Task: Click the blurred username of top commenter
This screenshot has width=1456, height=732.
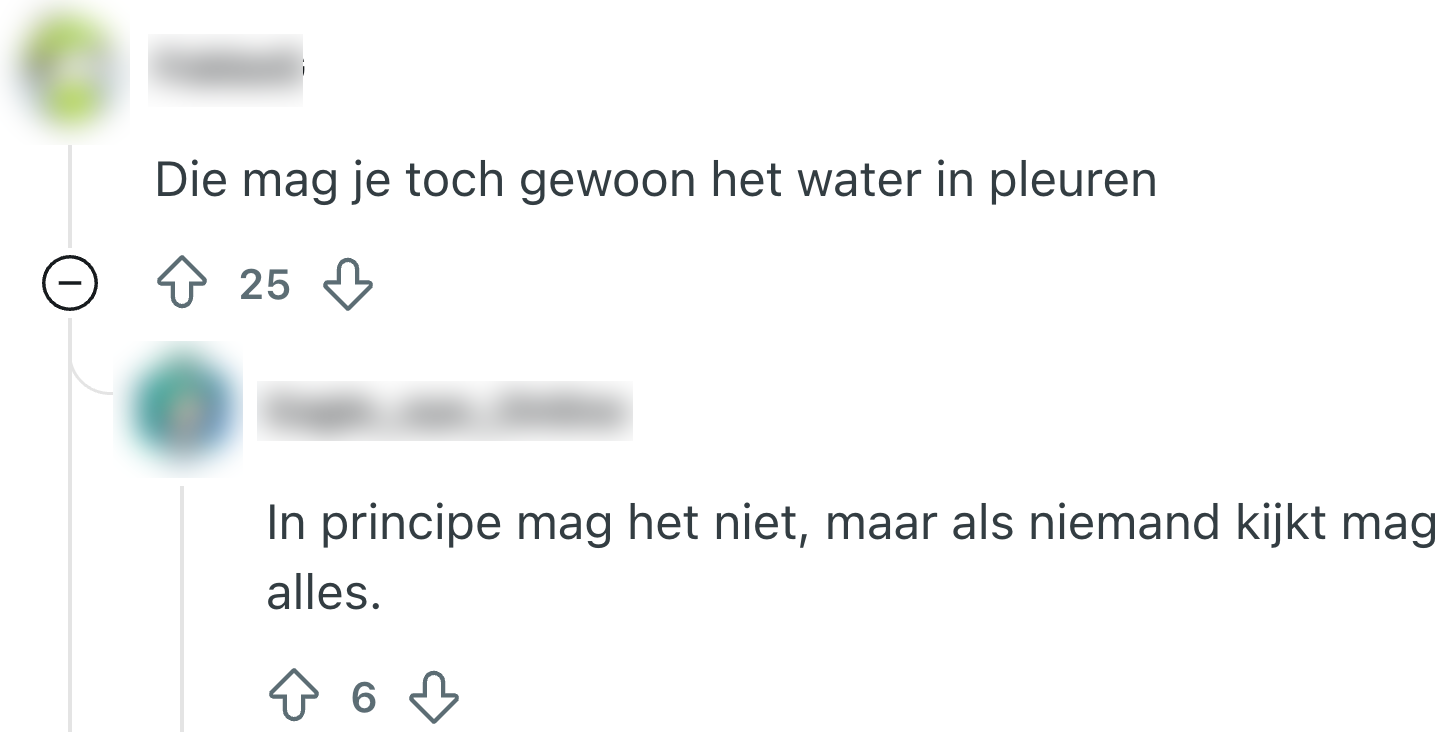Action: [225, 70]
